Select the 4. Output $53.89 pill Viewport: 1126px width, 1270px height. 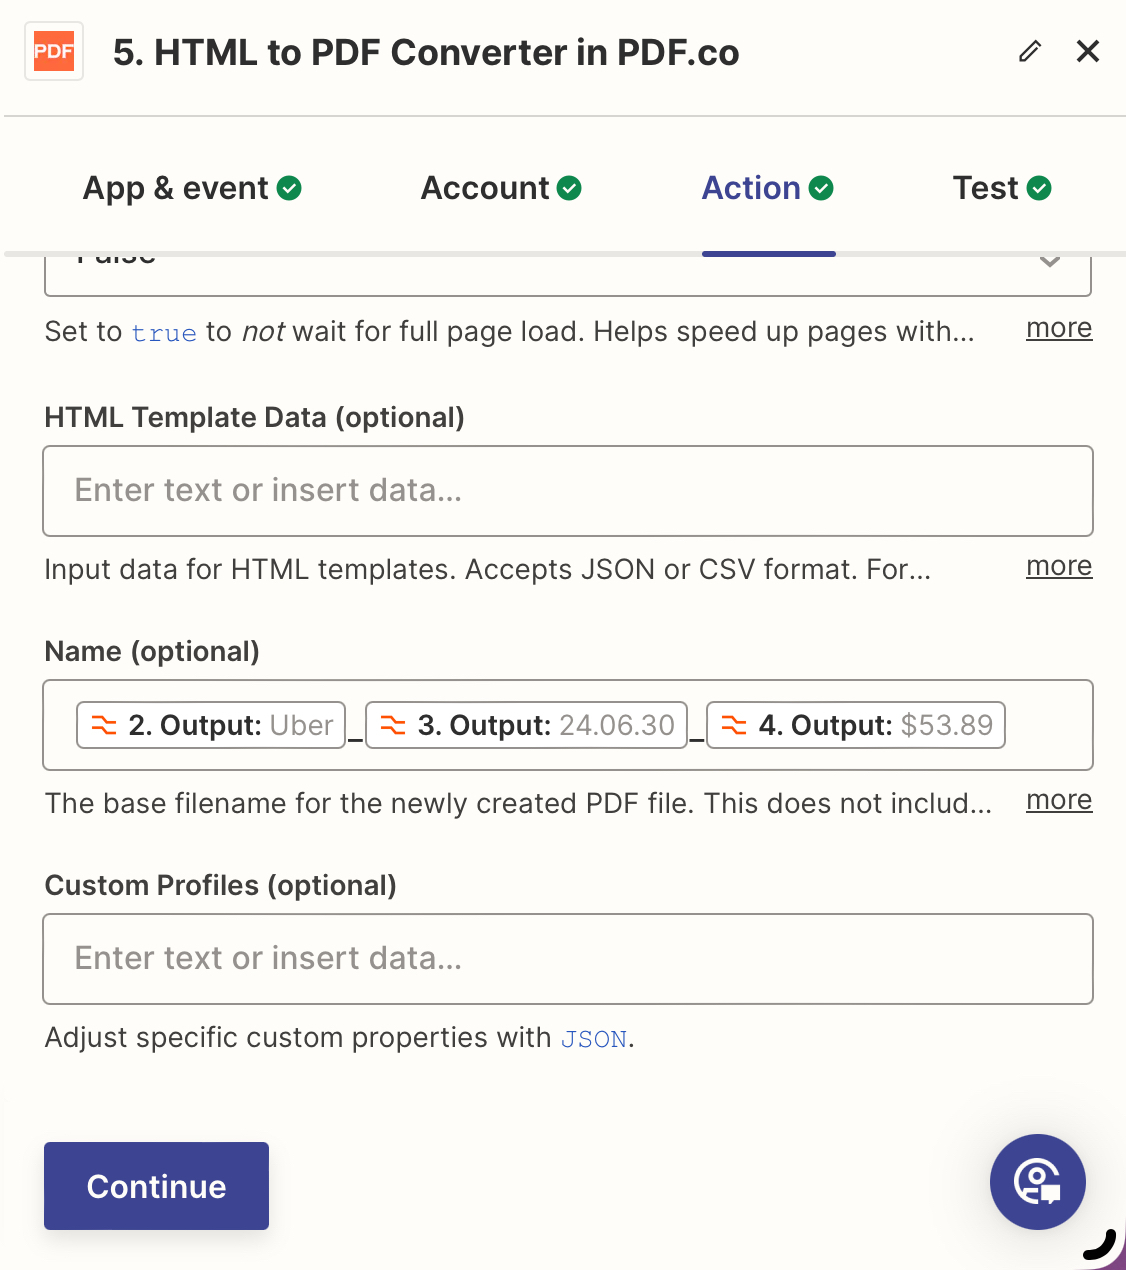pos(855,725)
